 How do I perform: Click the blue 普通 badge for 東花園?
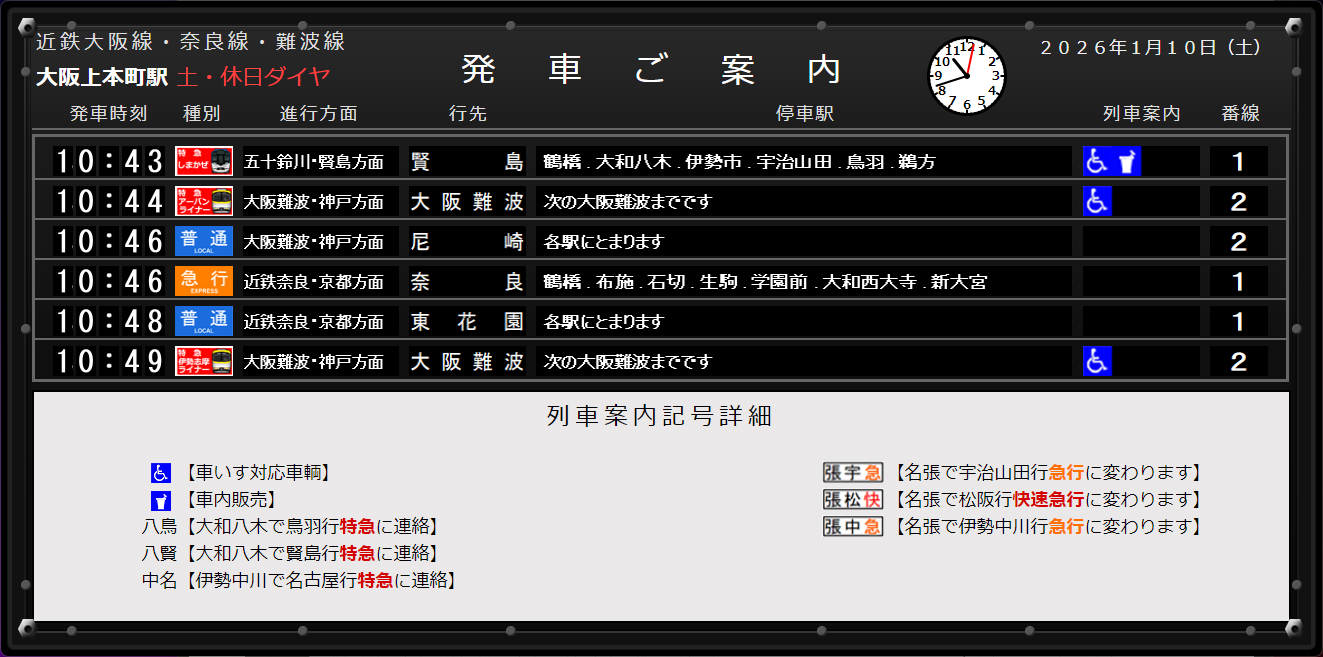[204, 321]
